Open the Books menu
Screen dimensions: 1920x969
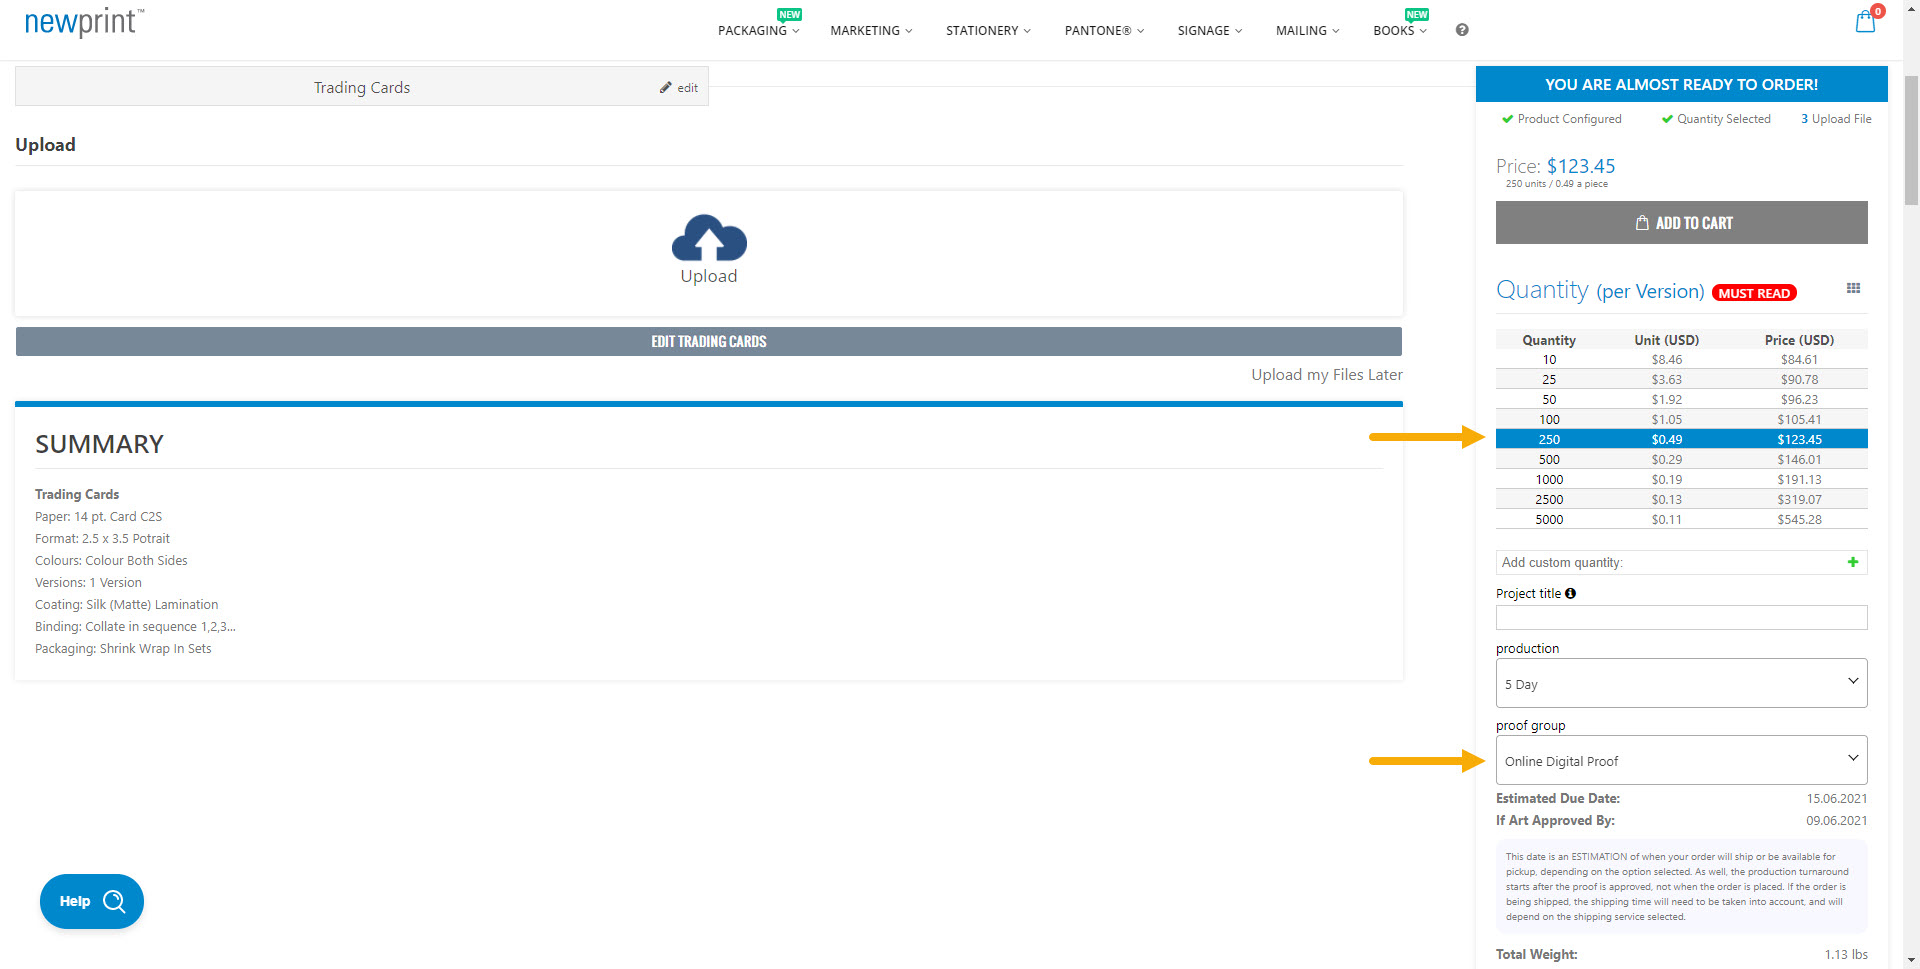point(1400,30)
